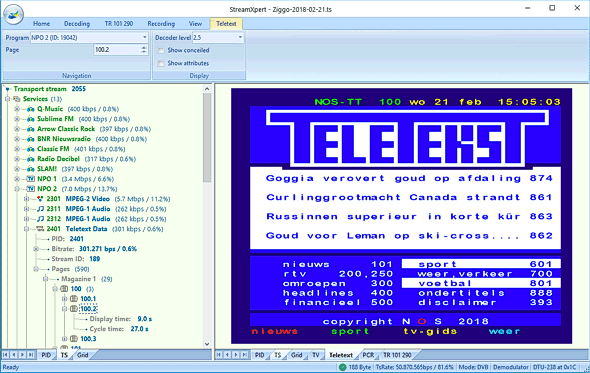Enable the Show concealed checkbox
590x373 pixels.
tap(161, 50)
